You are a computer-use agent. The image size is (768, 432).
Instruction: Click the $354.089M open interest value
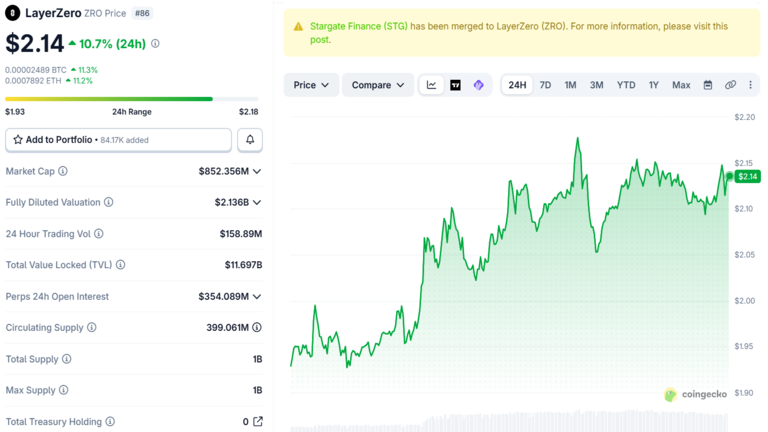pyautogui.click(x=223, y=296)
